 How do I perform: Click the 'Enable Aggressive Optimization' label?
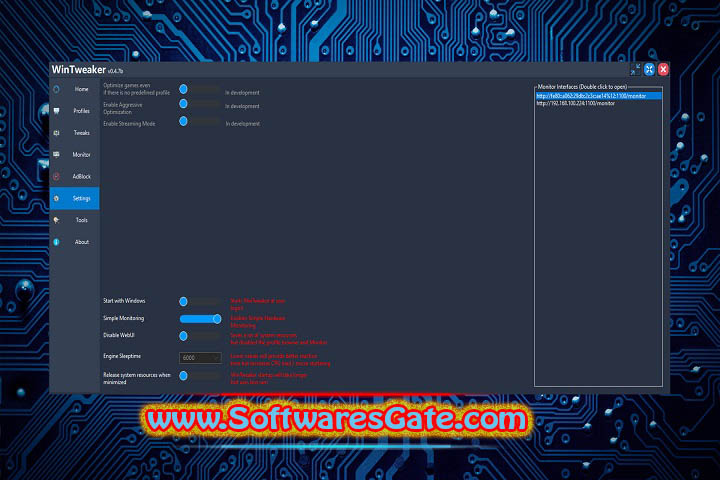(x=123, y=108)
